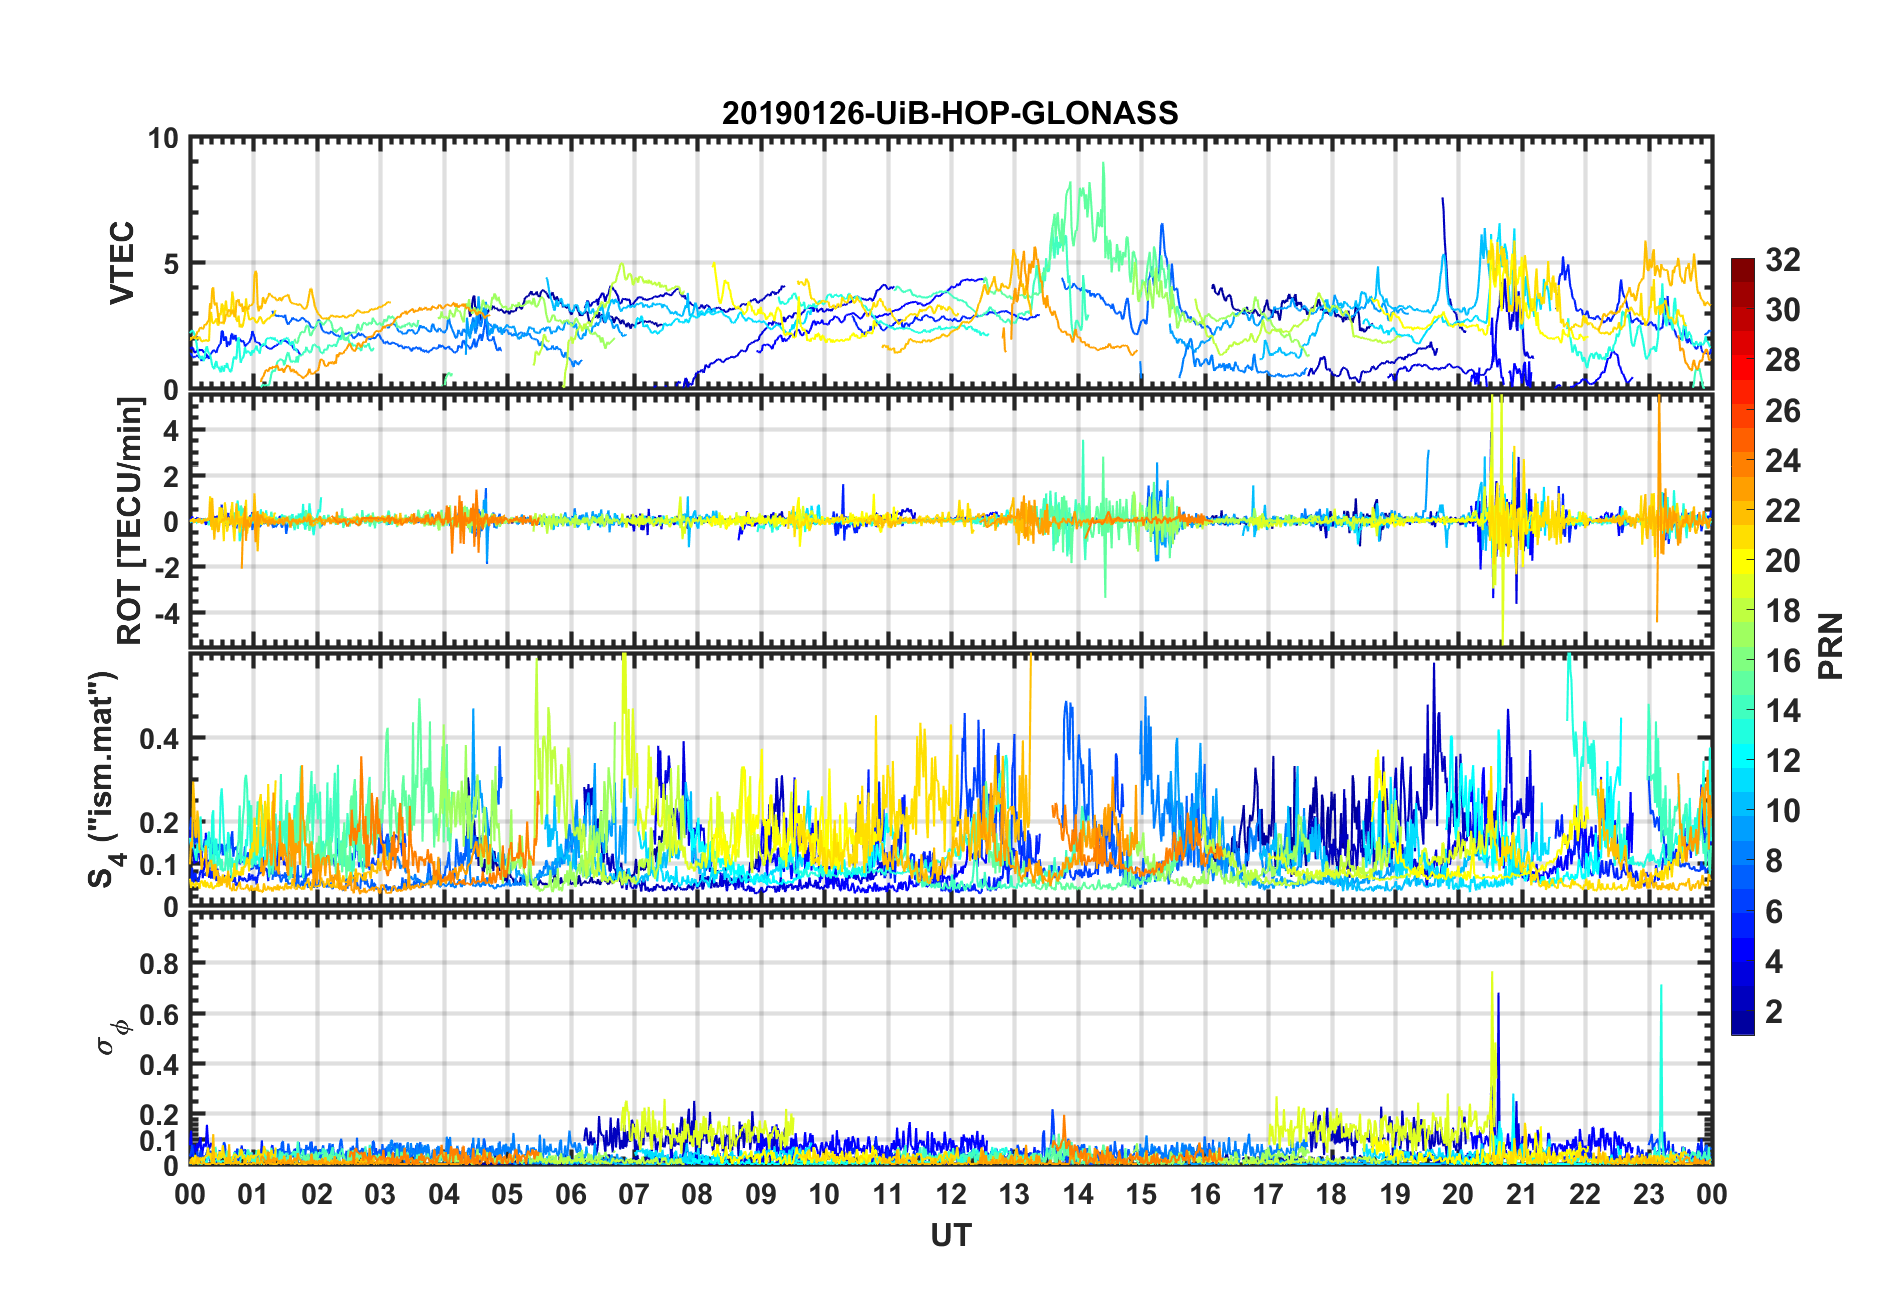This screenshot has height=1292, width=1902.
Task: Click the ROT axis tick value -2
Action: 167,566
